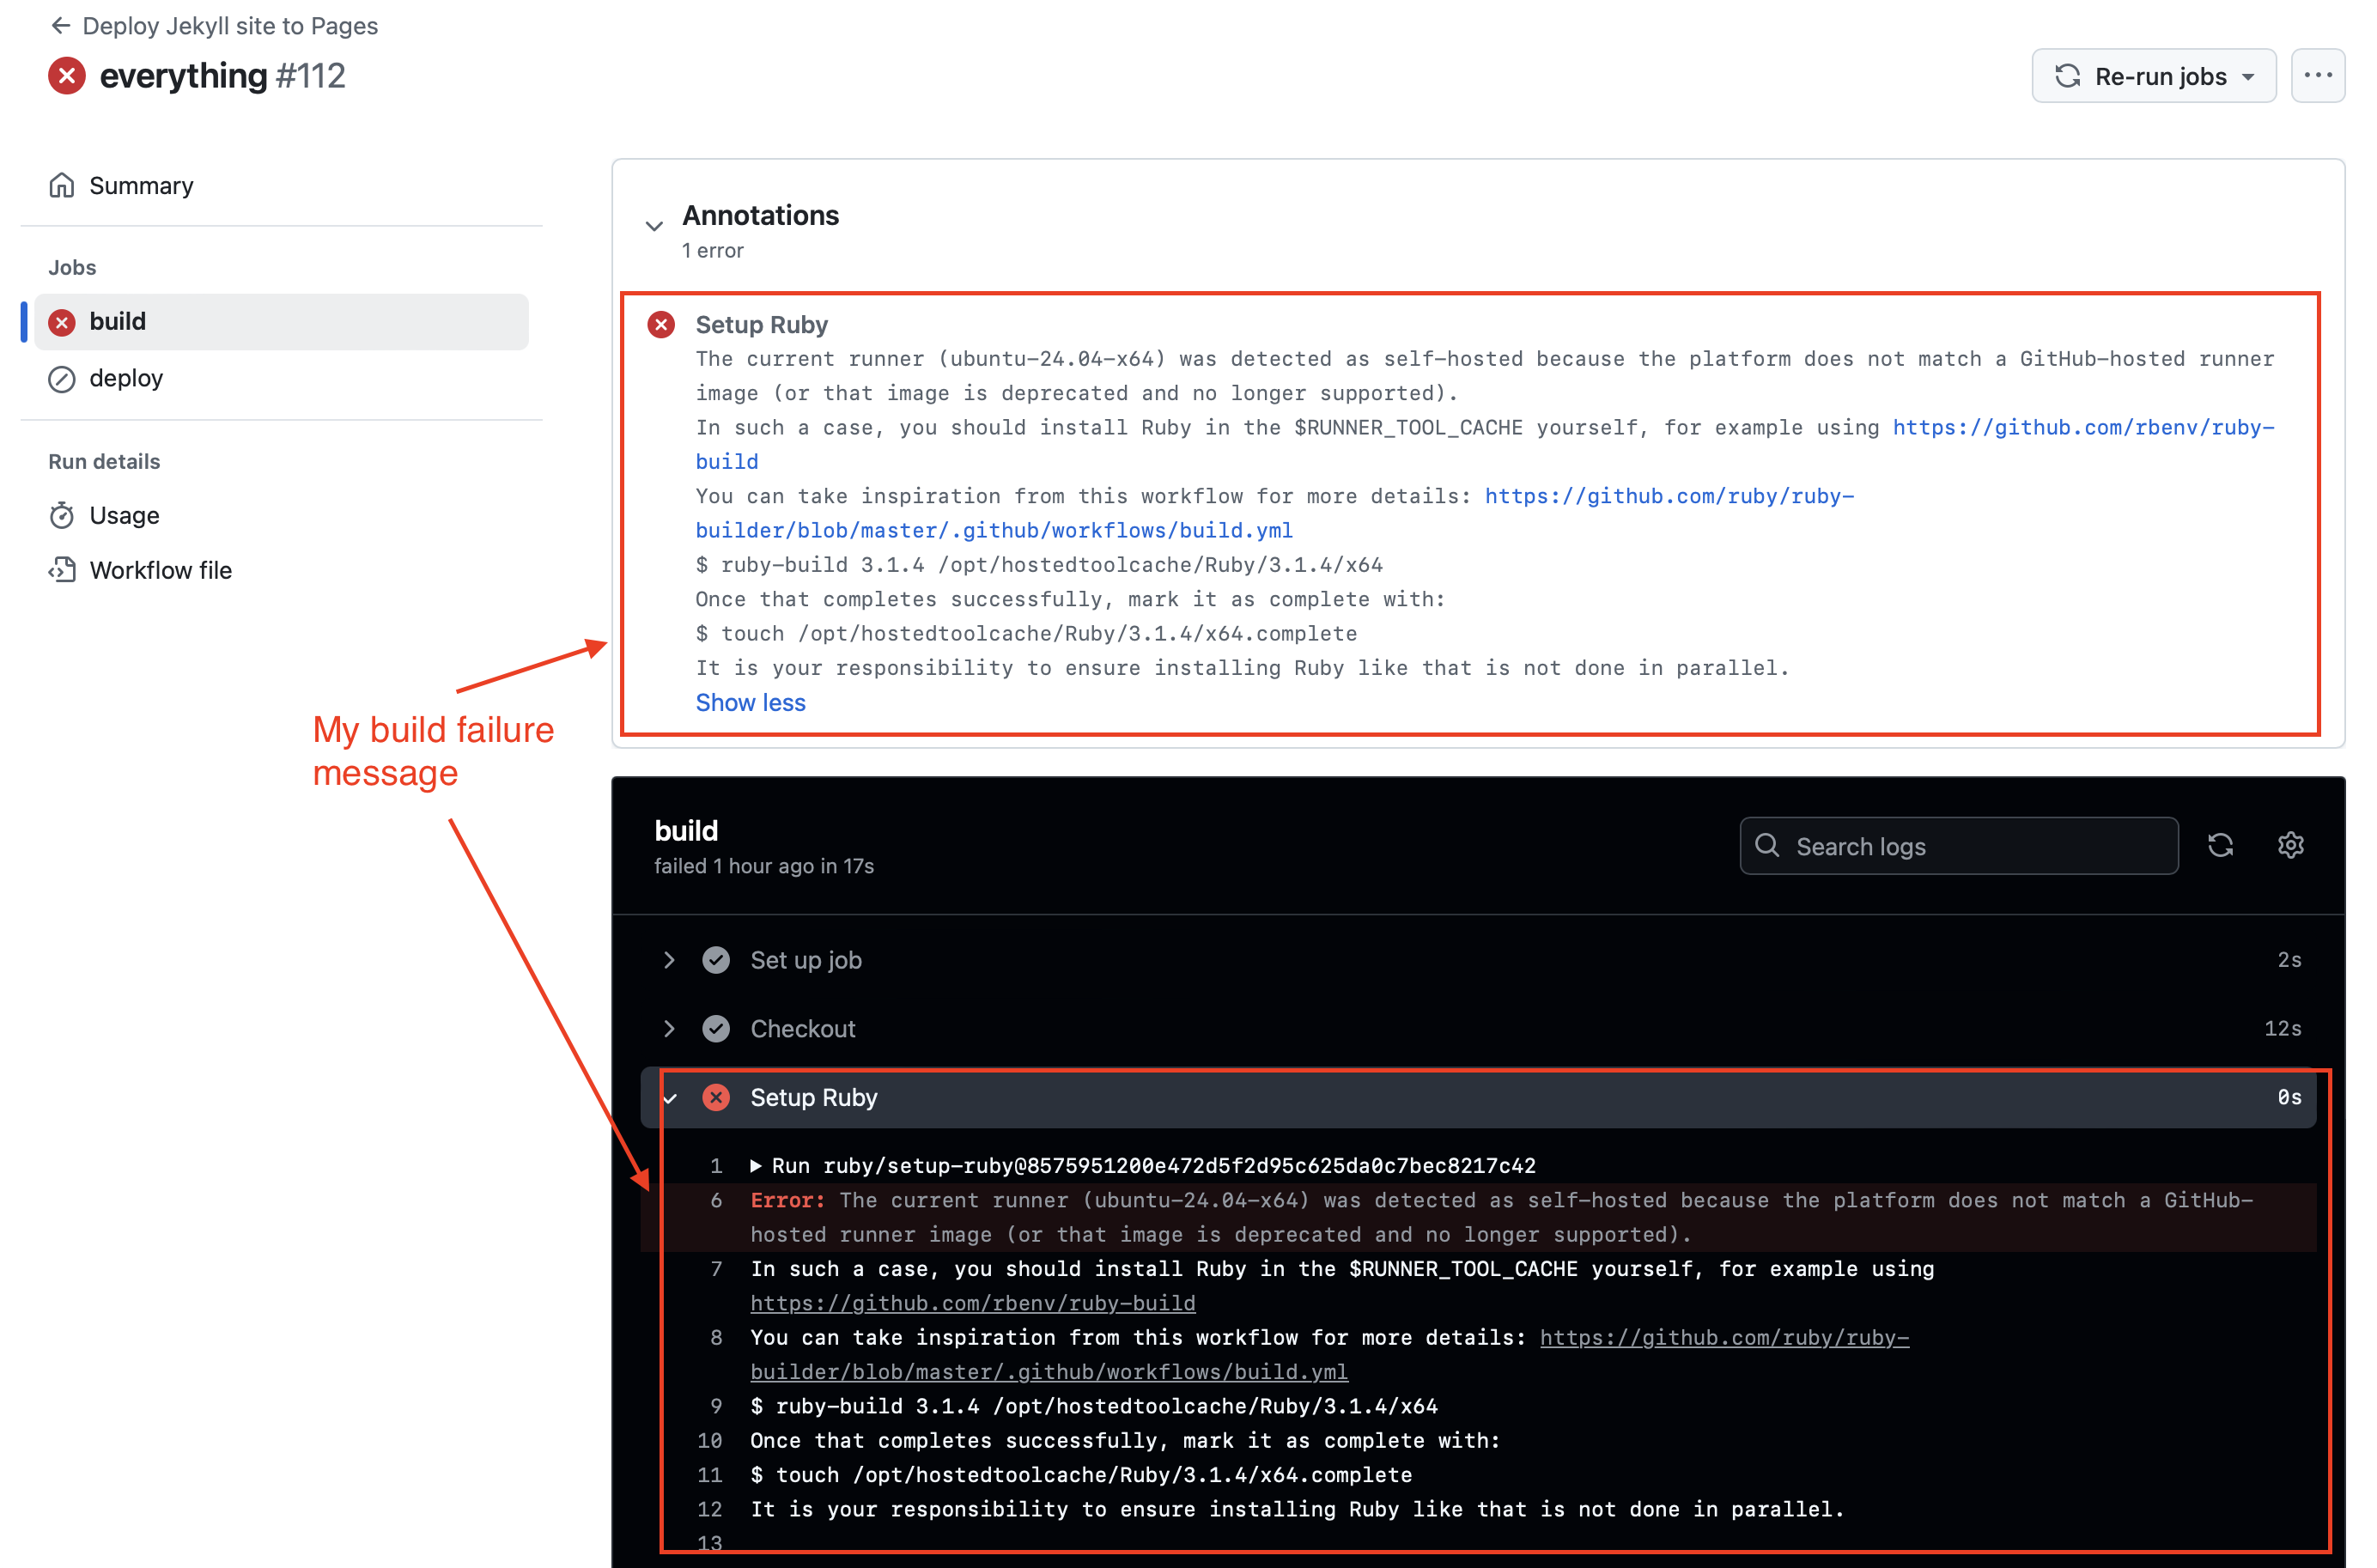Select the Summary menu item

coord(140,184)
